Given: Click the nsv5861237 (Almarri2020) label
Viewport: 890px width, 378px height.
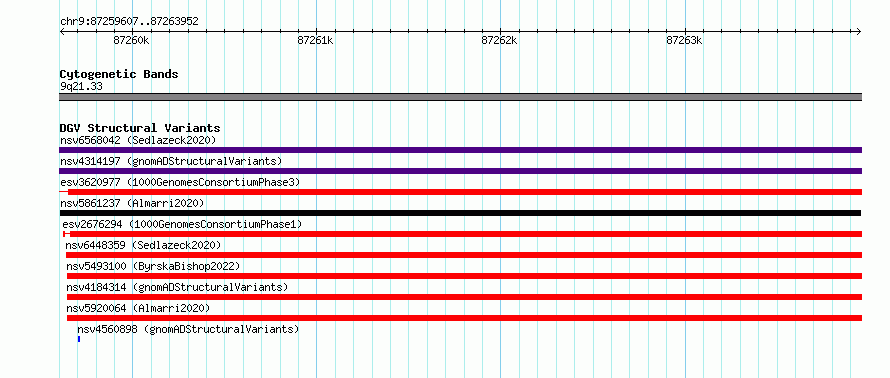Looking at the screenshot, I should (132, 203).
